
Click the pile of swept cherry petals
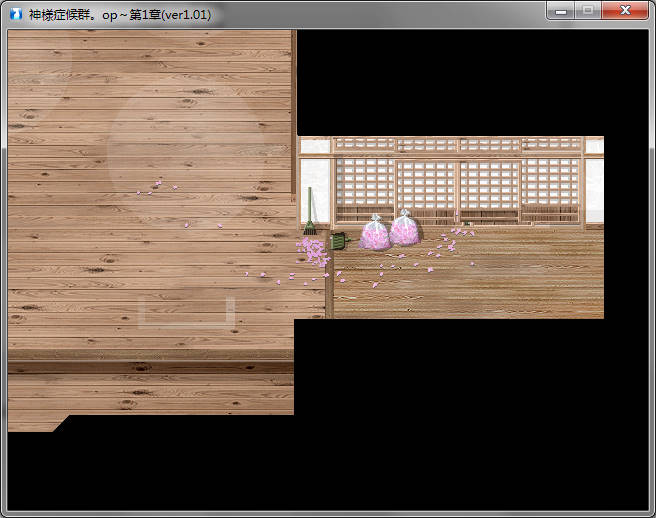(x=314, y=251)
